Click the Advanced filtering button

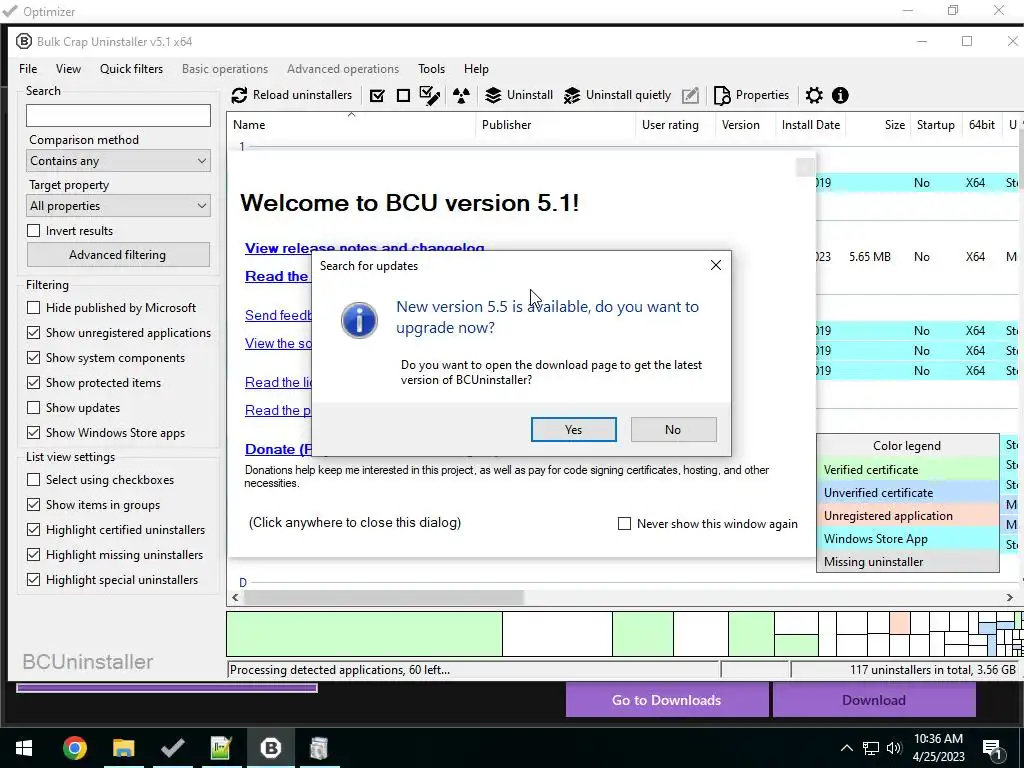point(118,255)
